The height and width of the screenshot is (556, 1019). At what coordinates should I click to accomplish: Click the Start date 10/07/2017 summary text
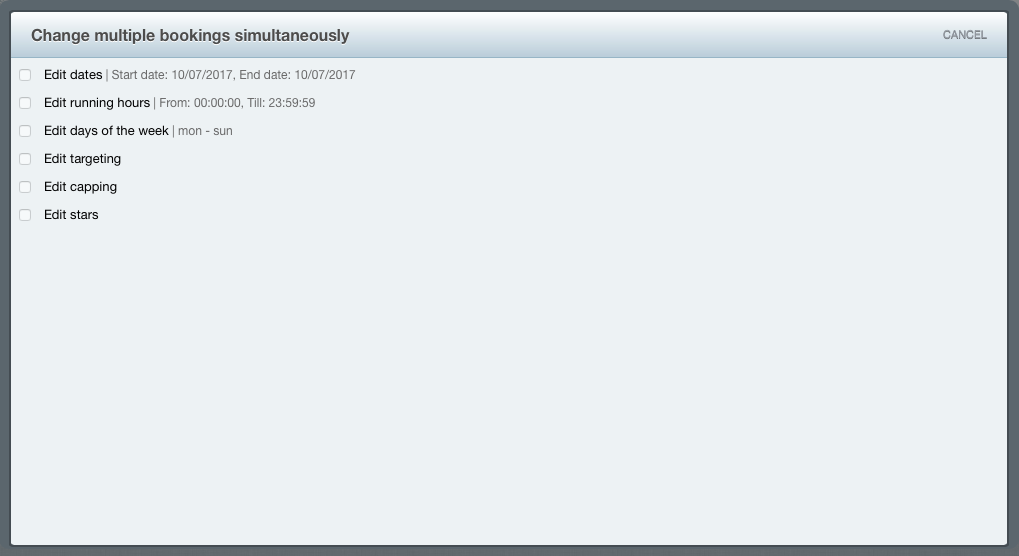point(172,75)
